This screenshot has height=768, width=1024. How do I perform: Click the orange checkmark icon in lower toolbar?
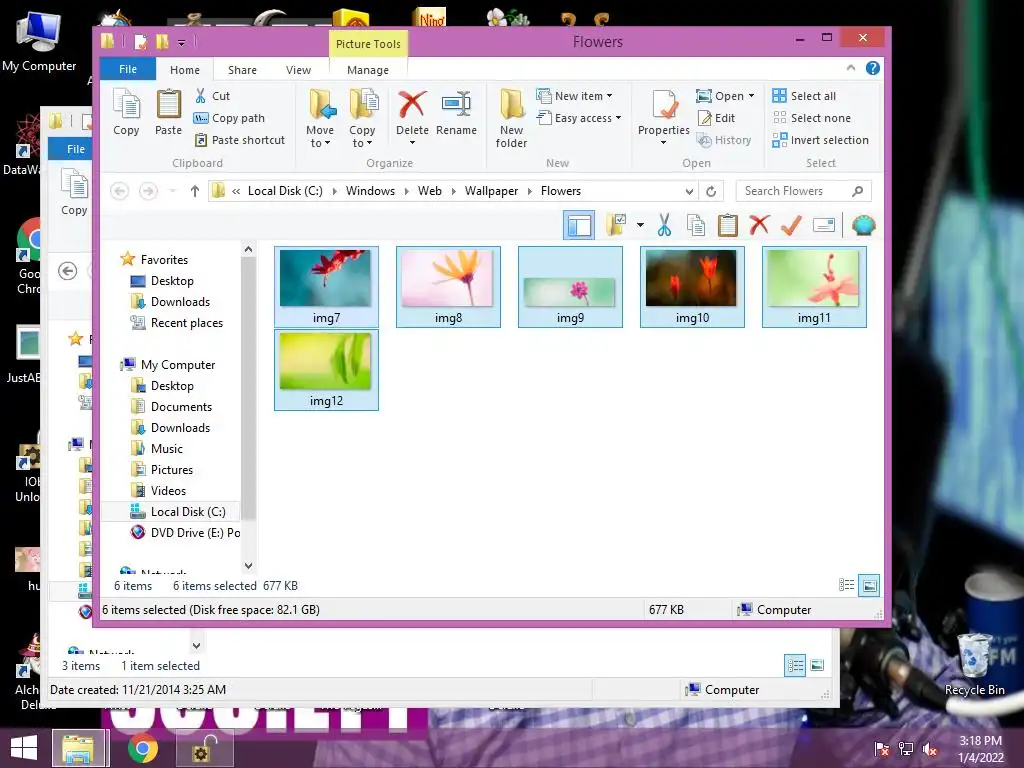[x=791, y=225]
